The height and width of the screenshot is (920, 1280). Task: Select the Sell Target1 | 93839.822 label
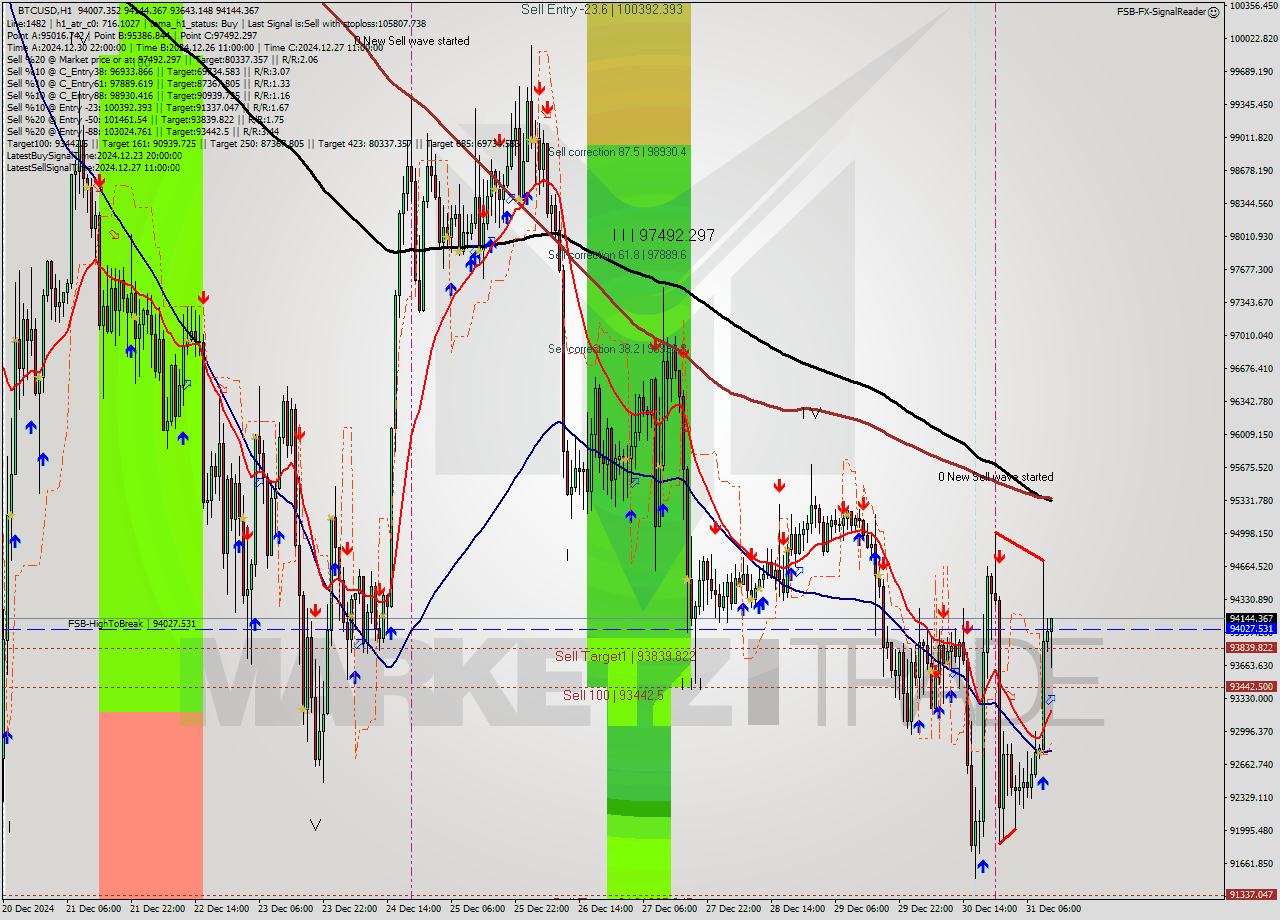[625, 656]
